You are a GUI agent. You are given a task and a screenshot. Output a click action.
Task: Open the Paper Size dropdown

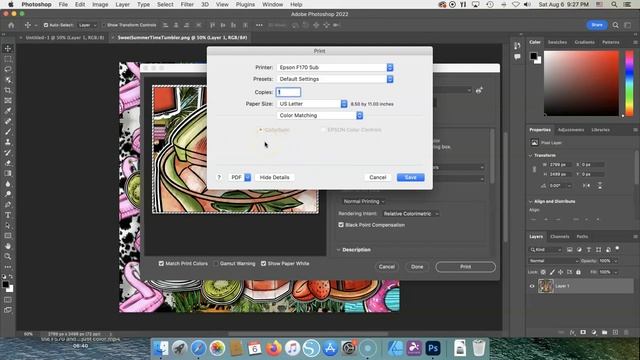312,104
